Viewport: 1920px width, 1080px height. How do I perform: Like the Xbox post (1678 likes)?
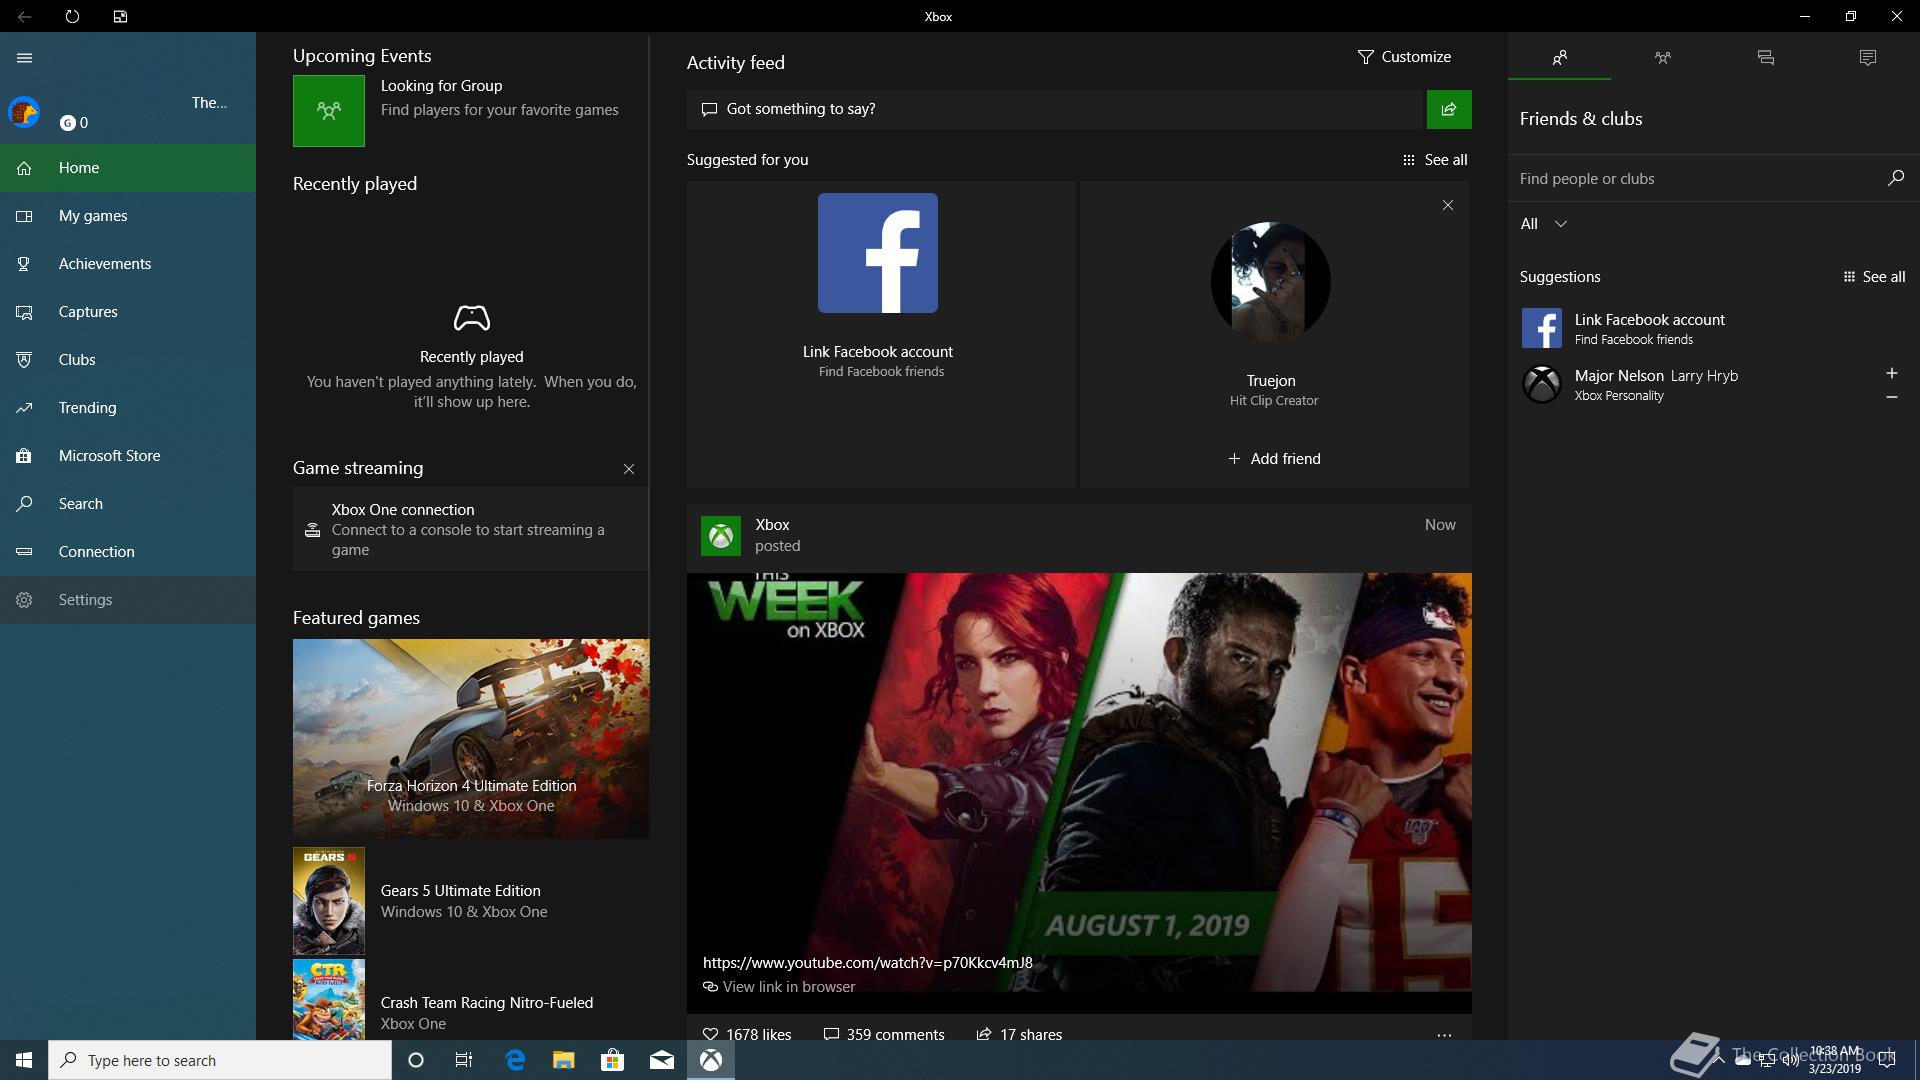(x=747, y=1034)
